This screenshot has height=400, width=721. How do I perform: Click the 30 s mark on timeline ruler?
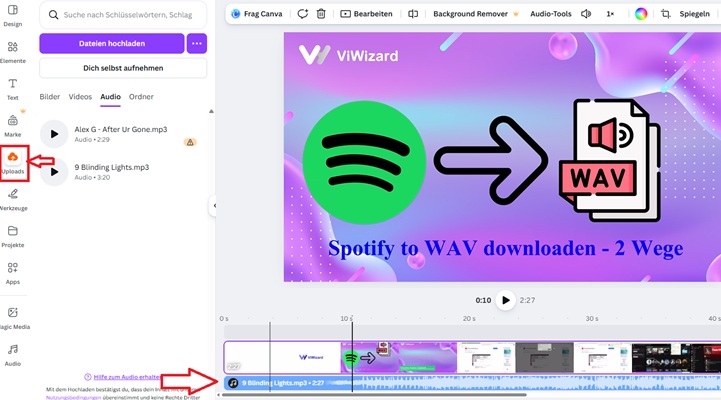tap(592, 319)
